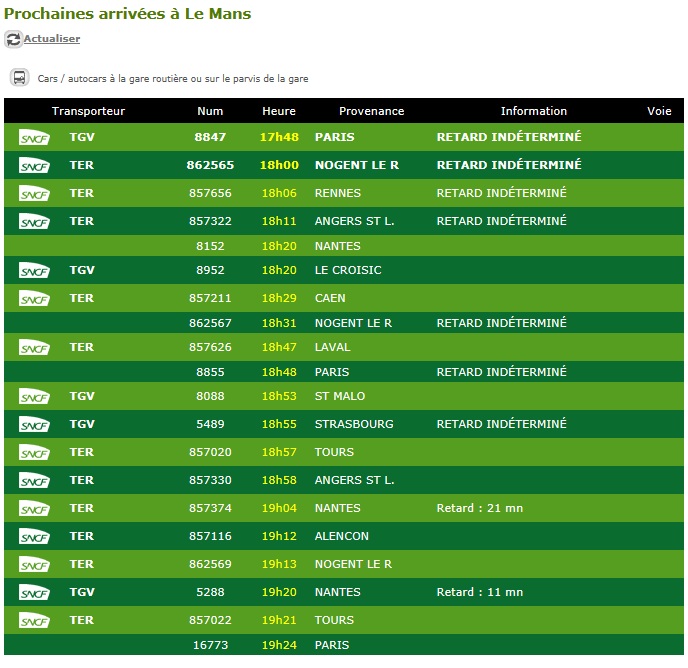The image size is (688, 668).
Task: Click the Transporteur column header
Action: click(88, 111)
